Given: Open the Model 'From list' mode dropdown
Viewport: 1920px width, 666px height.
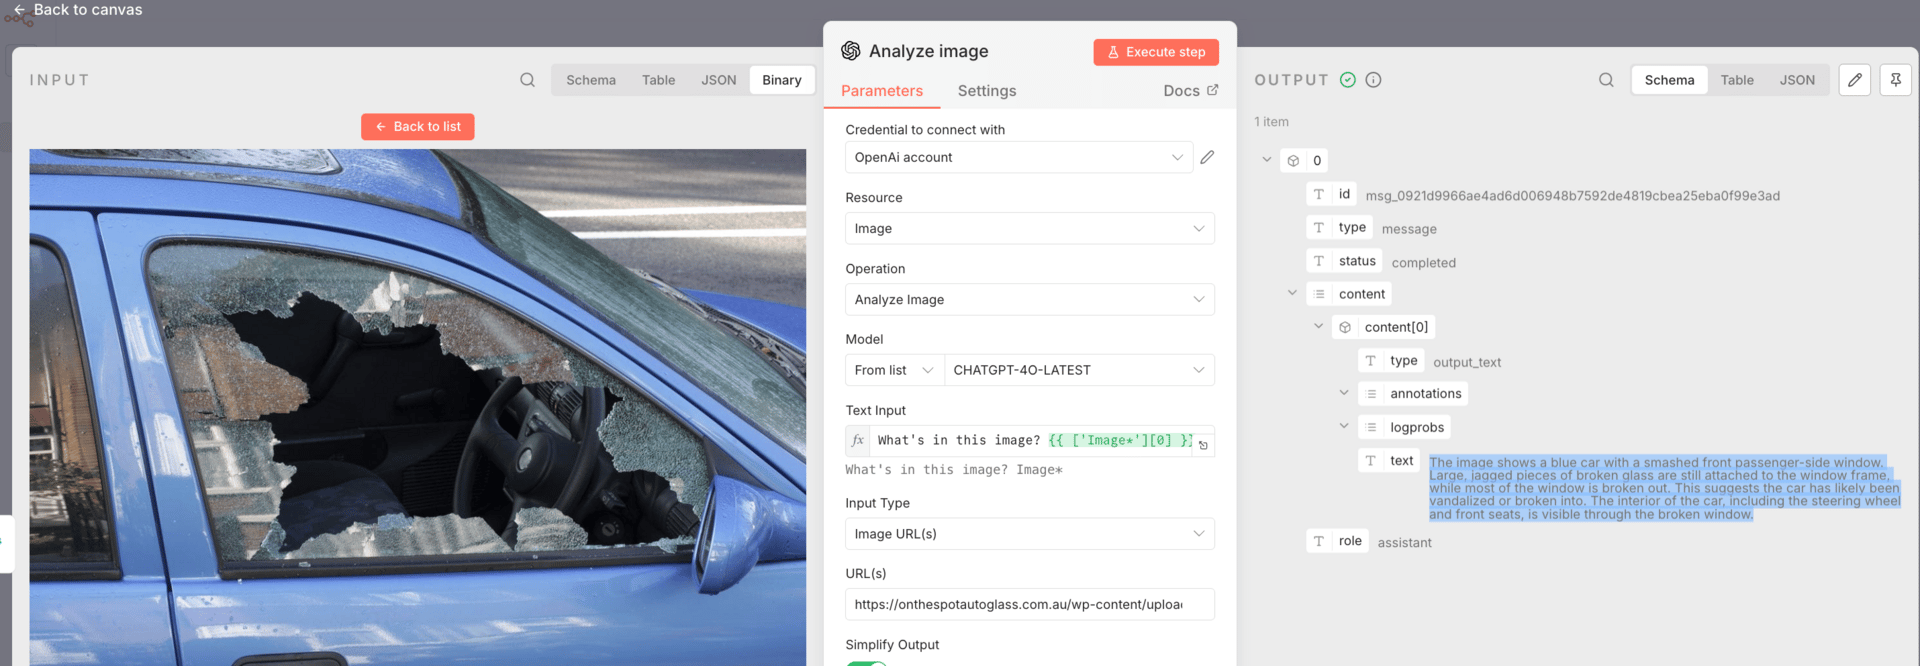Looking at the screenshot, I should coord(894,370).
